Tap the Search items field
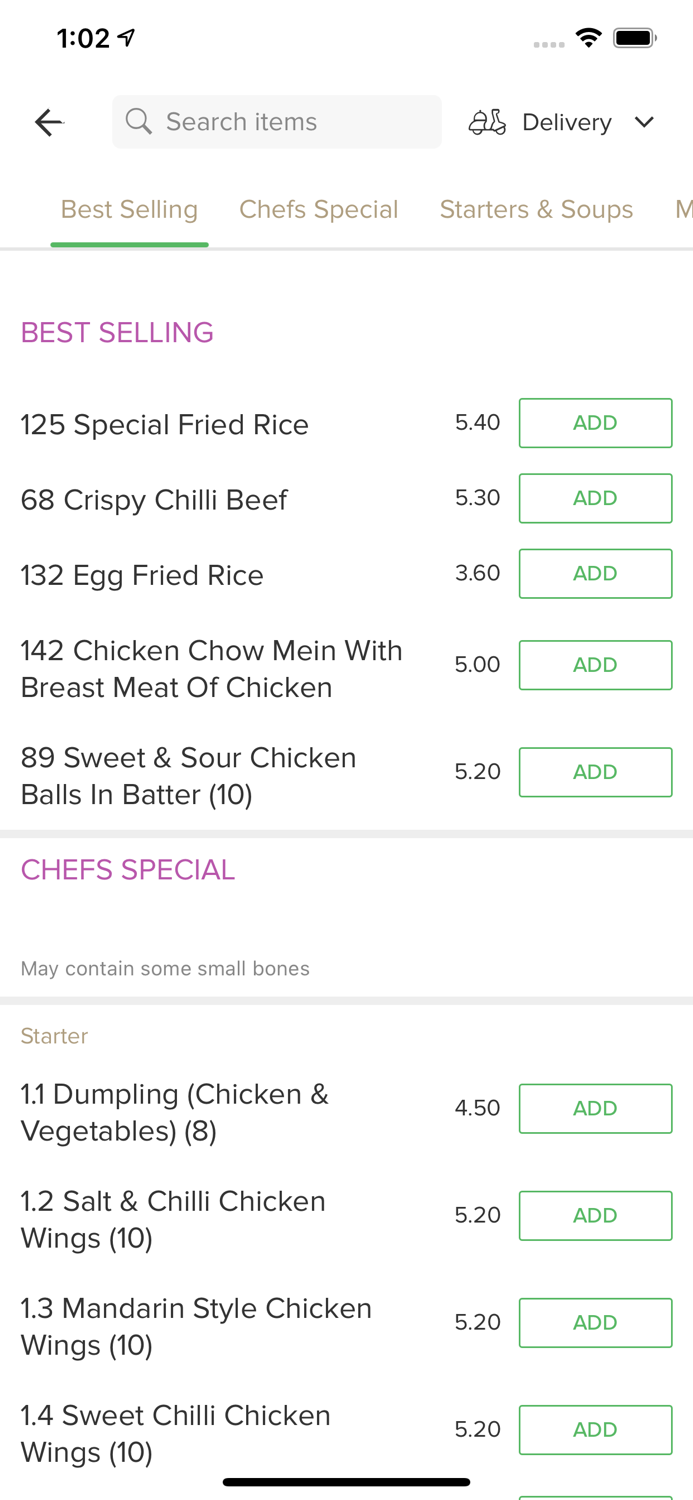This screenshot has height=1500, width=693. 277,121
